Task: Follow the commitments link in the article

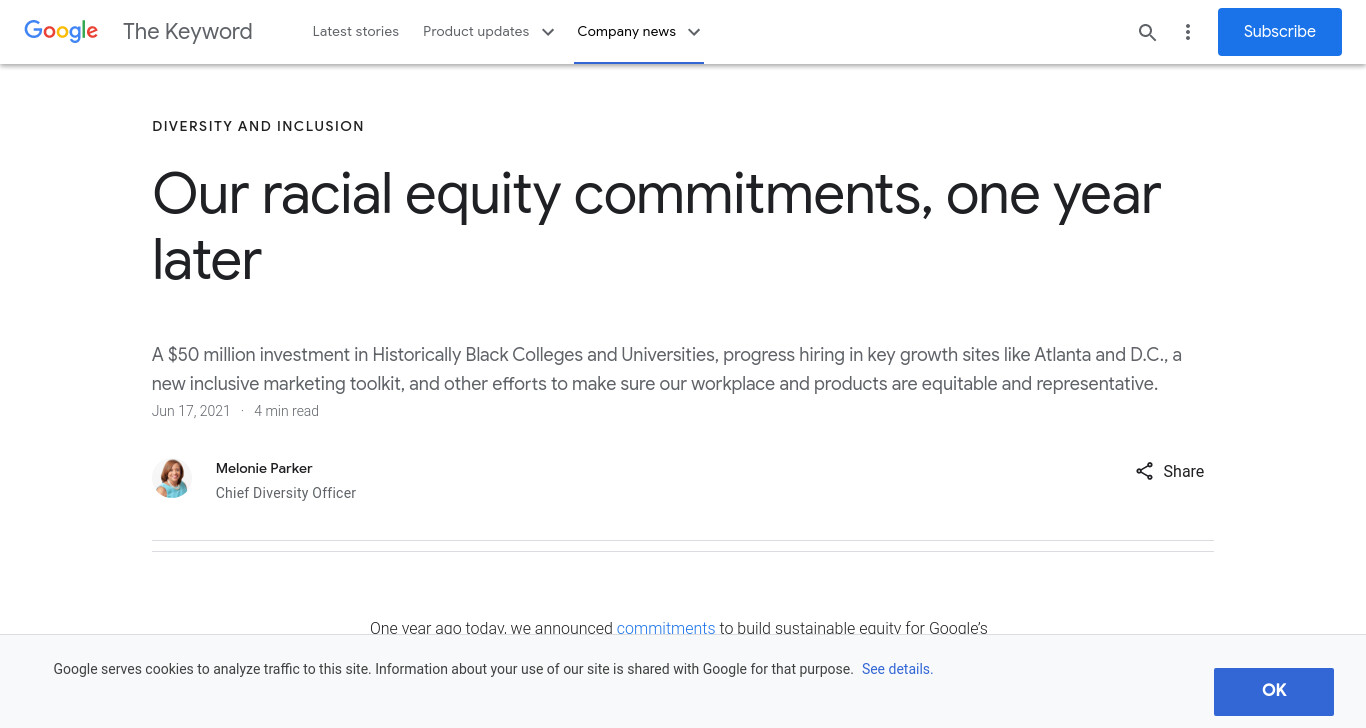Action: (666, 628)
